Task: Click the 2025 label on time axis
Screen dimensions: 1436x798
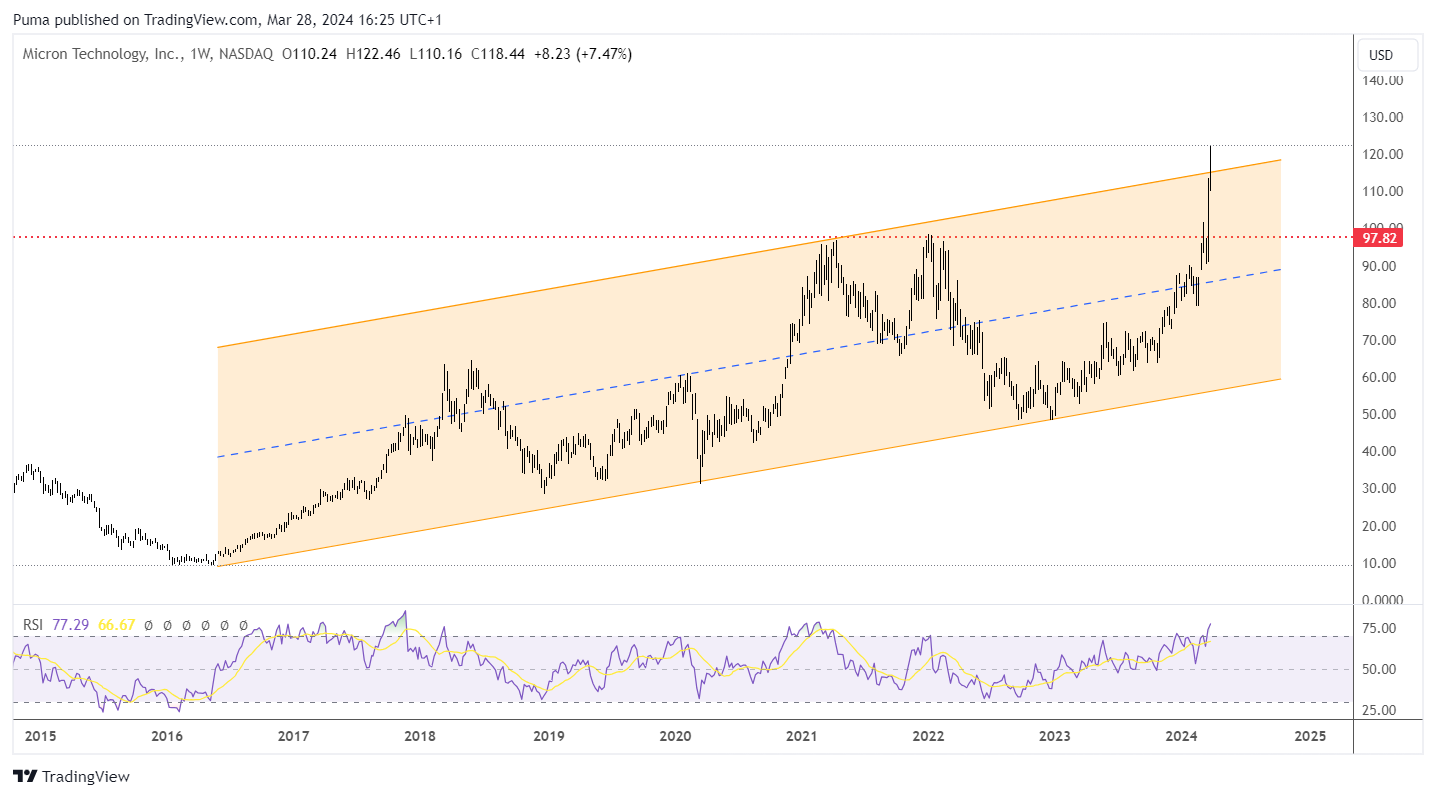Action: 1309,736
